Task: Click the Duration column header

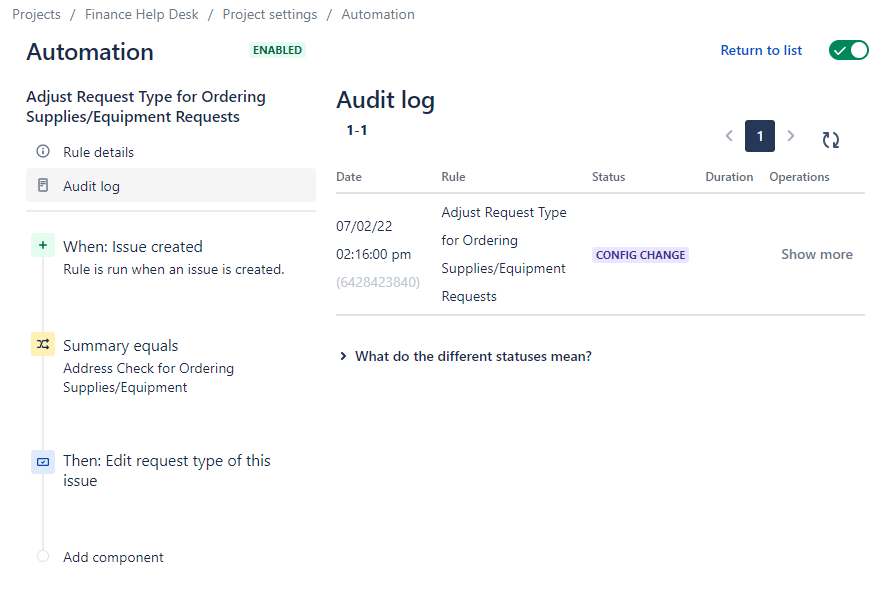Action: 729,177
